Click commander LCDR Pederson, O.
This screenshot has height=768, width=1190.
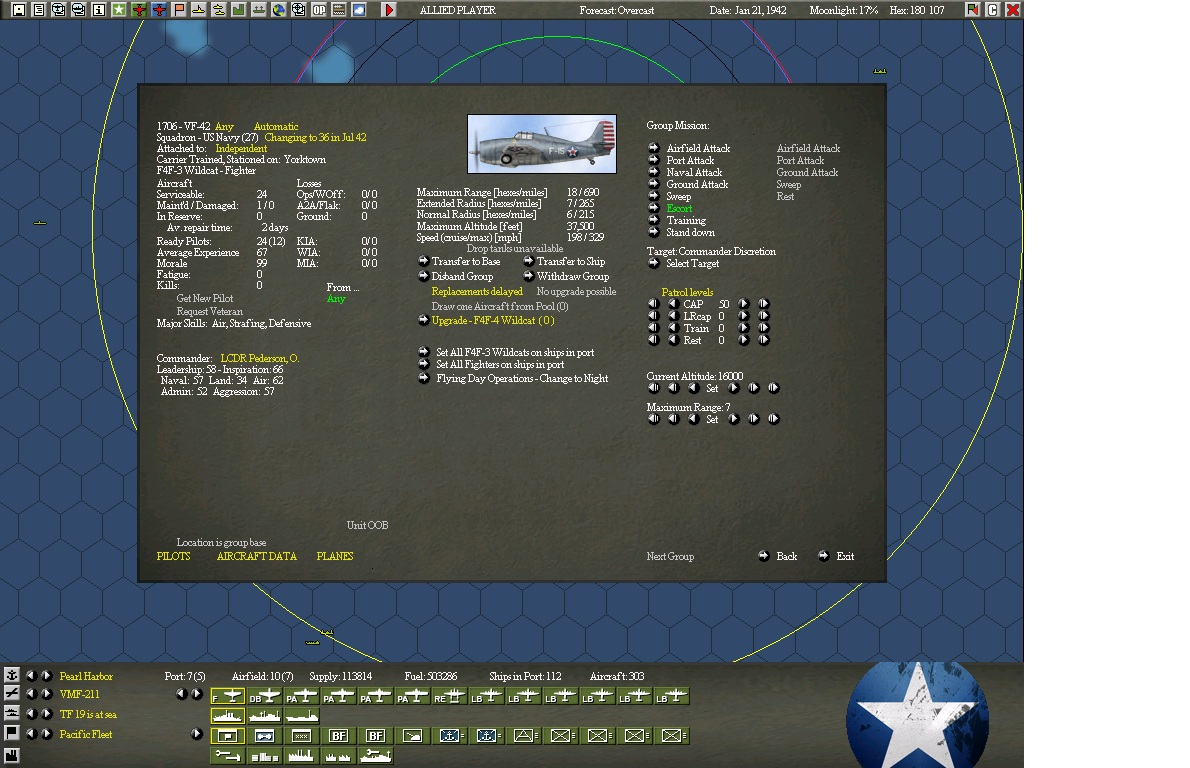tap(260, 358)
